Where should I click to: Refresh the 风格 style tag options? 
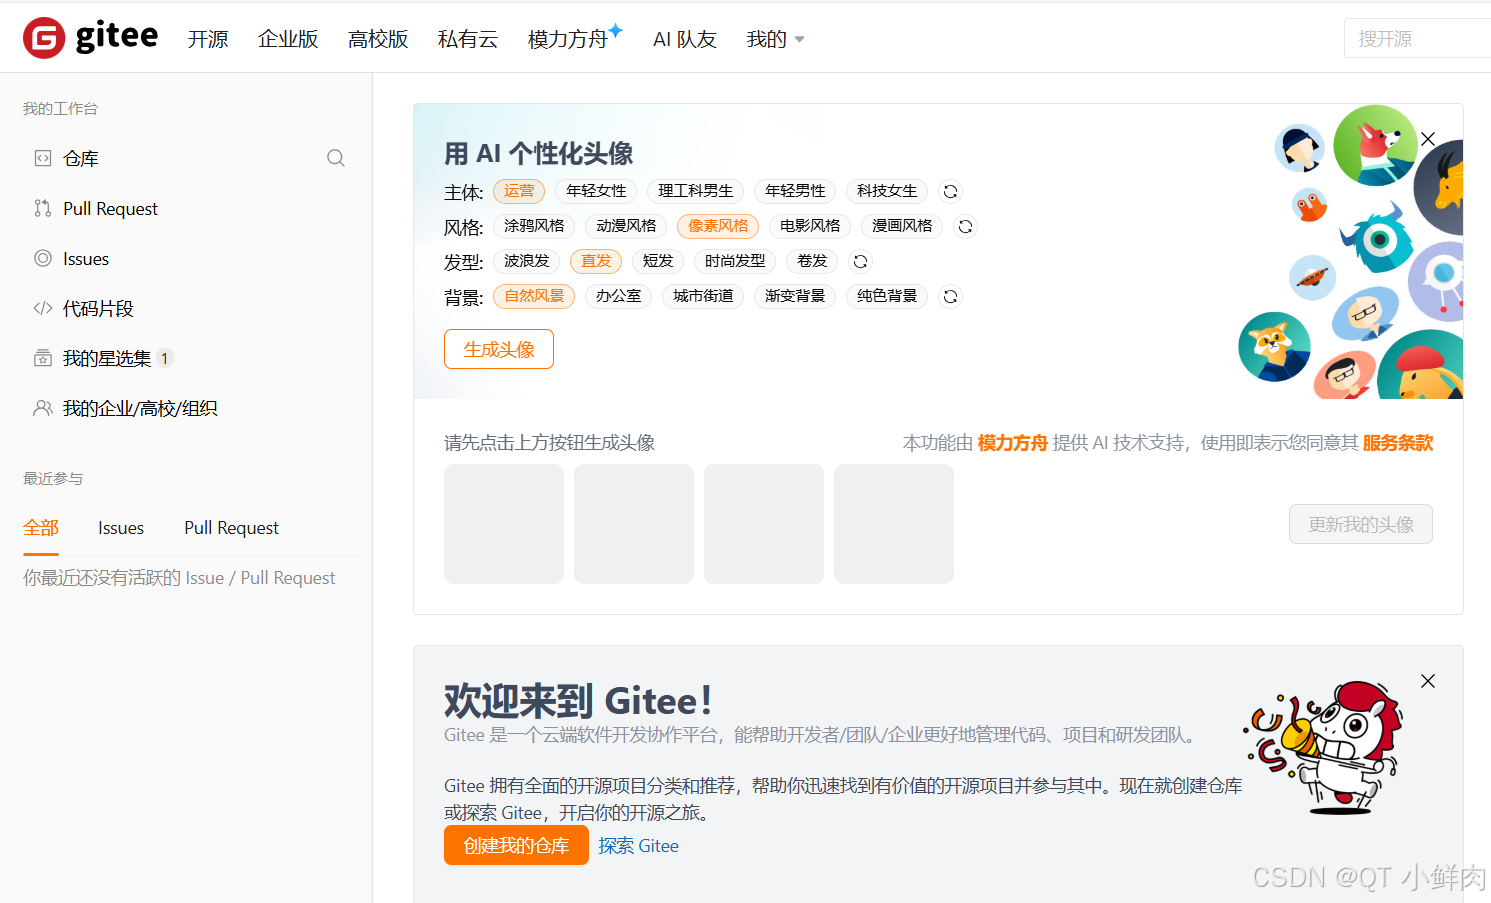pos(965,226)
